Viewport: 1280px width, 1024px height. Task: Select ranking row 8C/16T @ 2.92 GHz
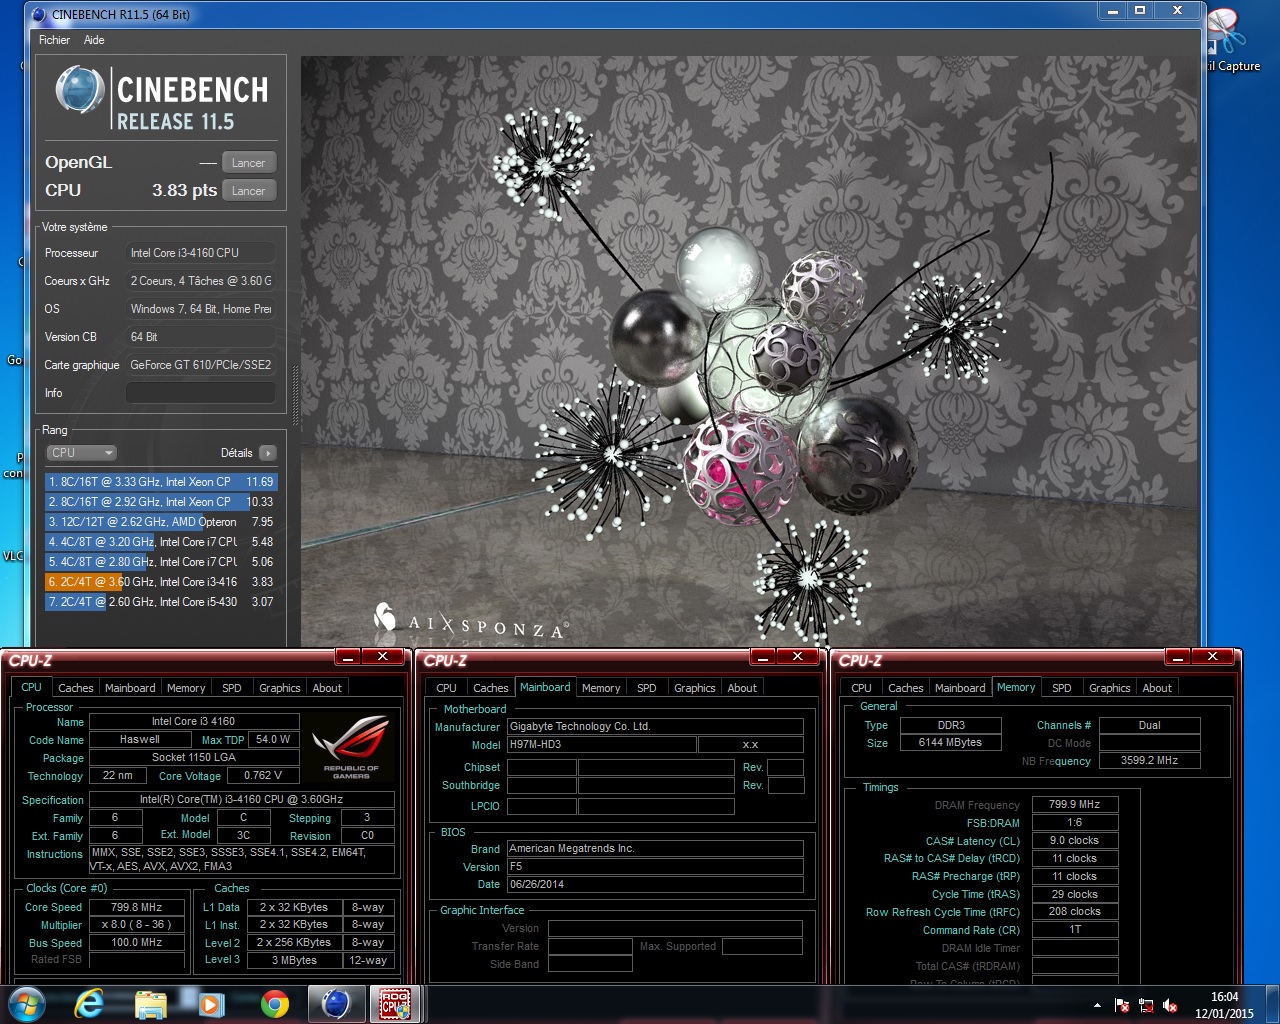[160, 502]
